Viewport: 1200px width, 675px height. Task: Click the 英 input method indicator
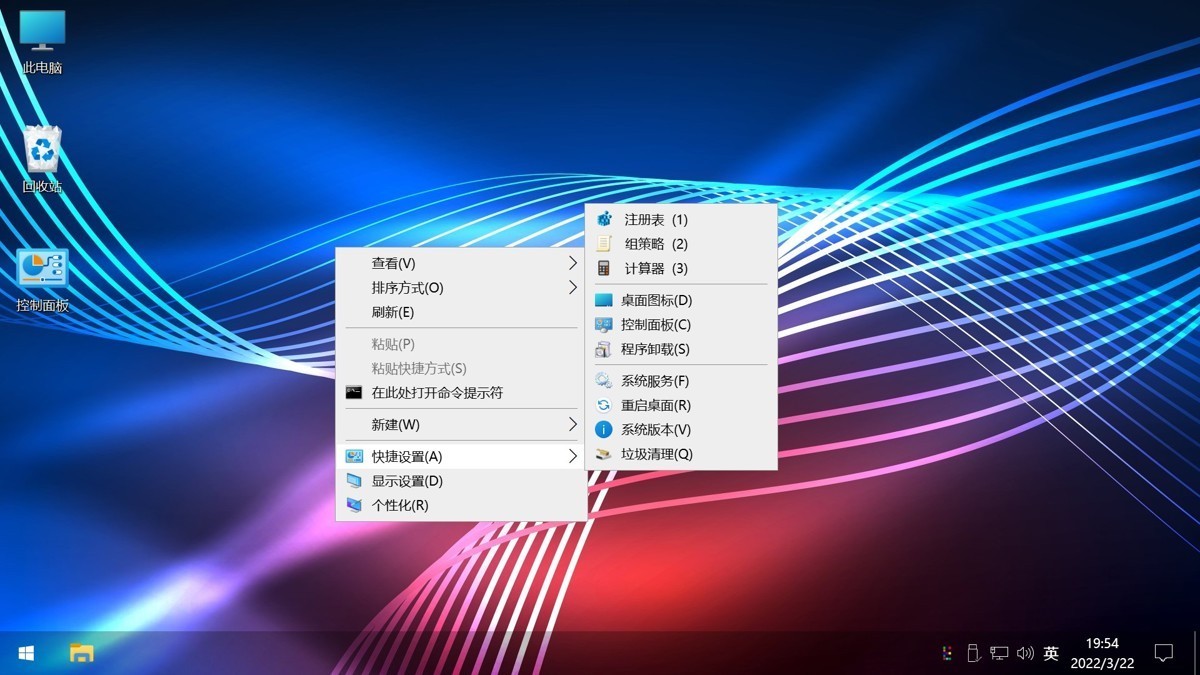1050,652
